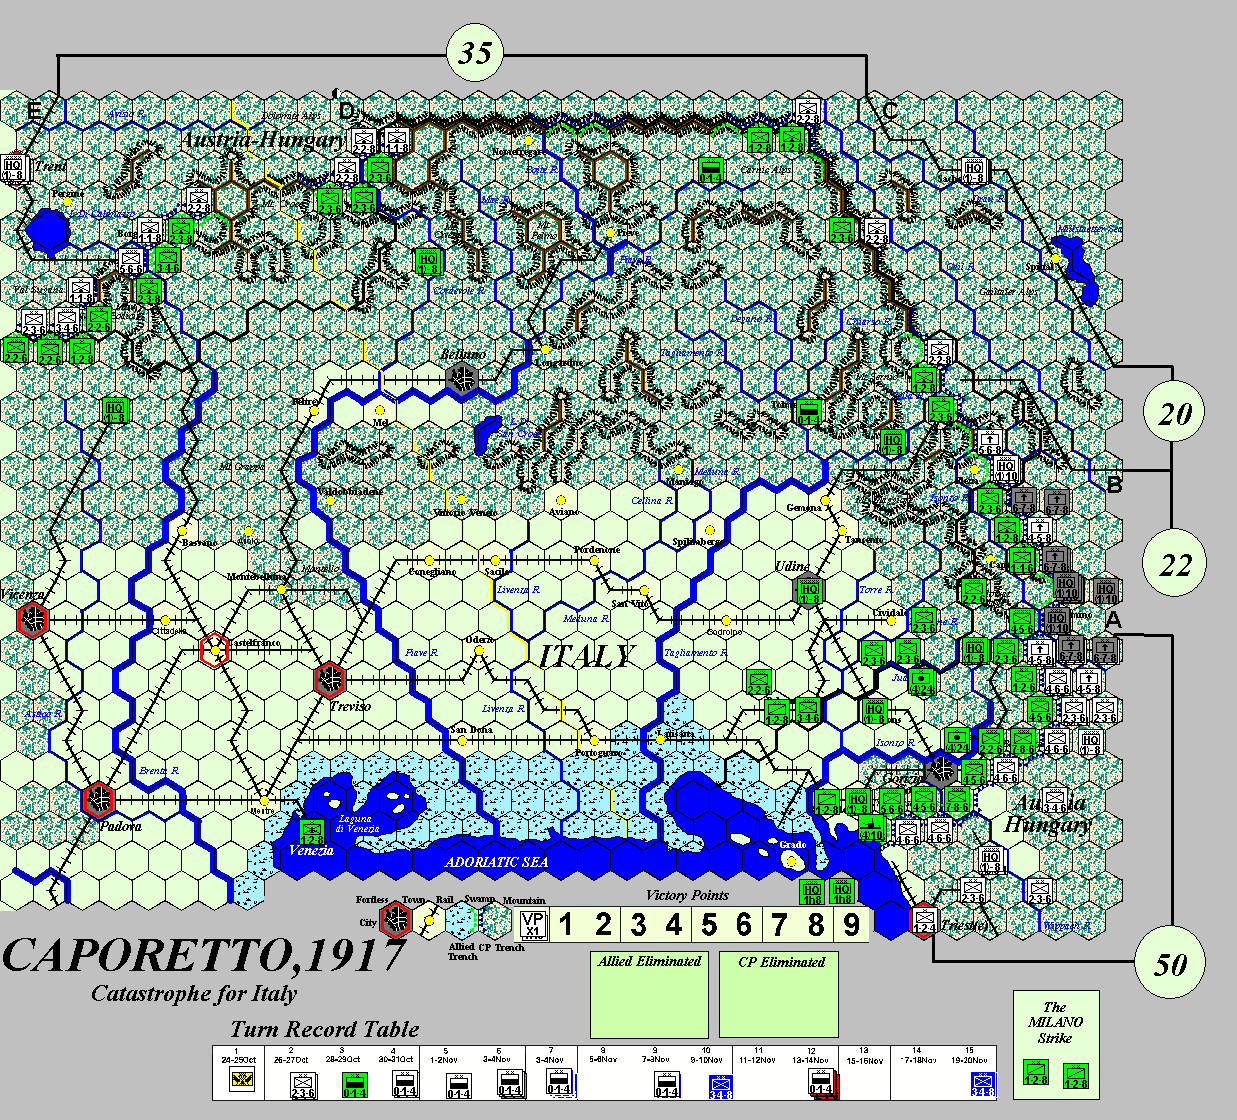Click the 0-1-4 counter at Tolmezzo

click(x=809, y=412)
